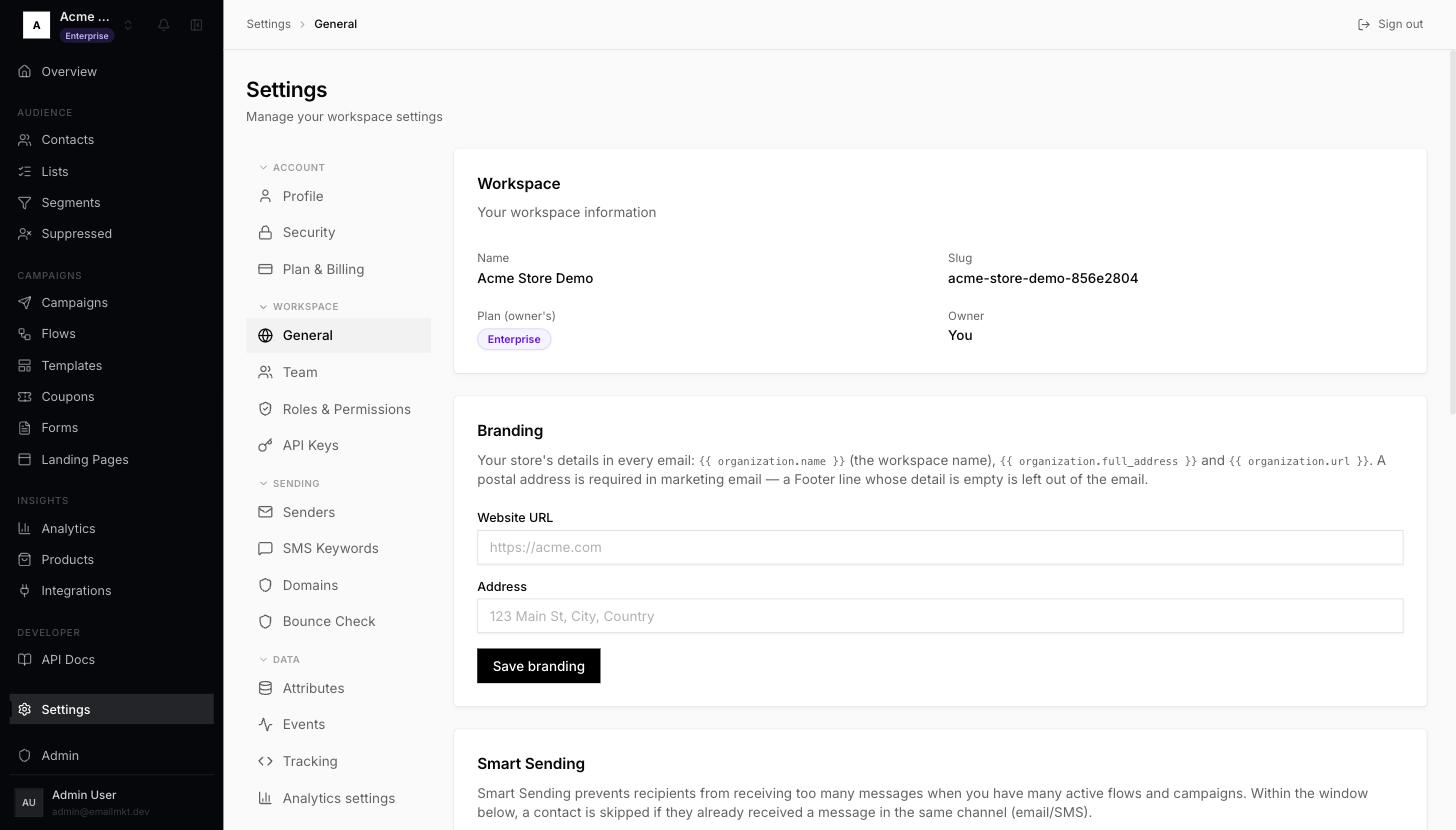Viewport: 1456px width, 830px height.
Task: Click the Campaigns paper-plane icon
Action: (25, 303)
